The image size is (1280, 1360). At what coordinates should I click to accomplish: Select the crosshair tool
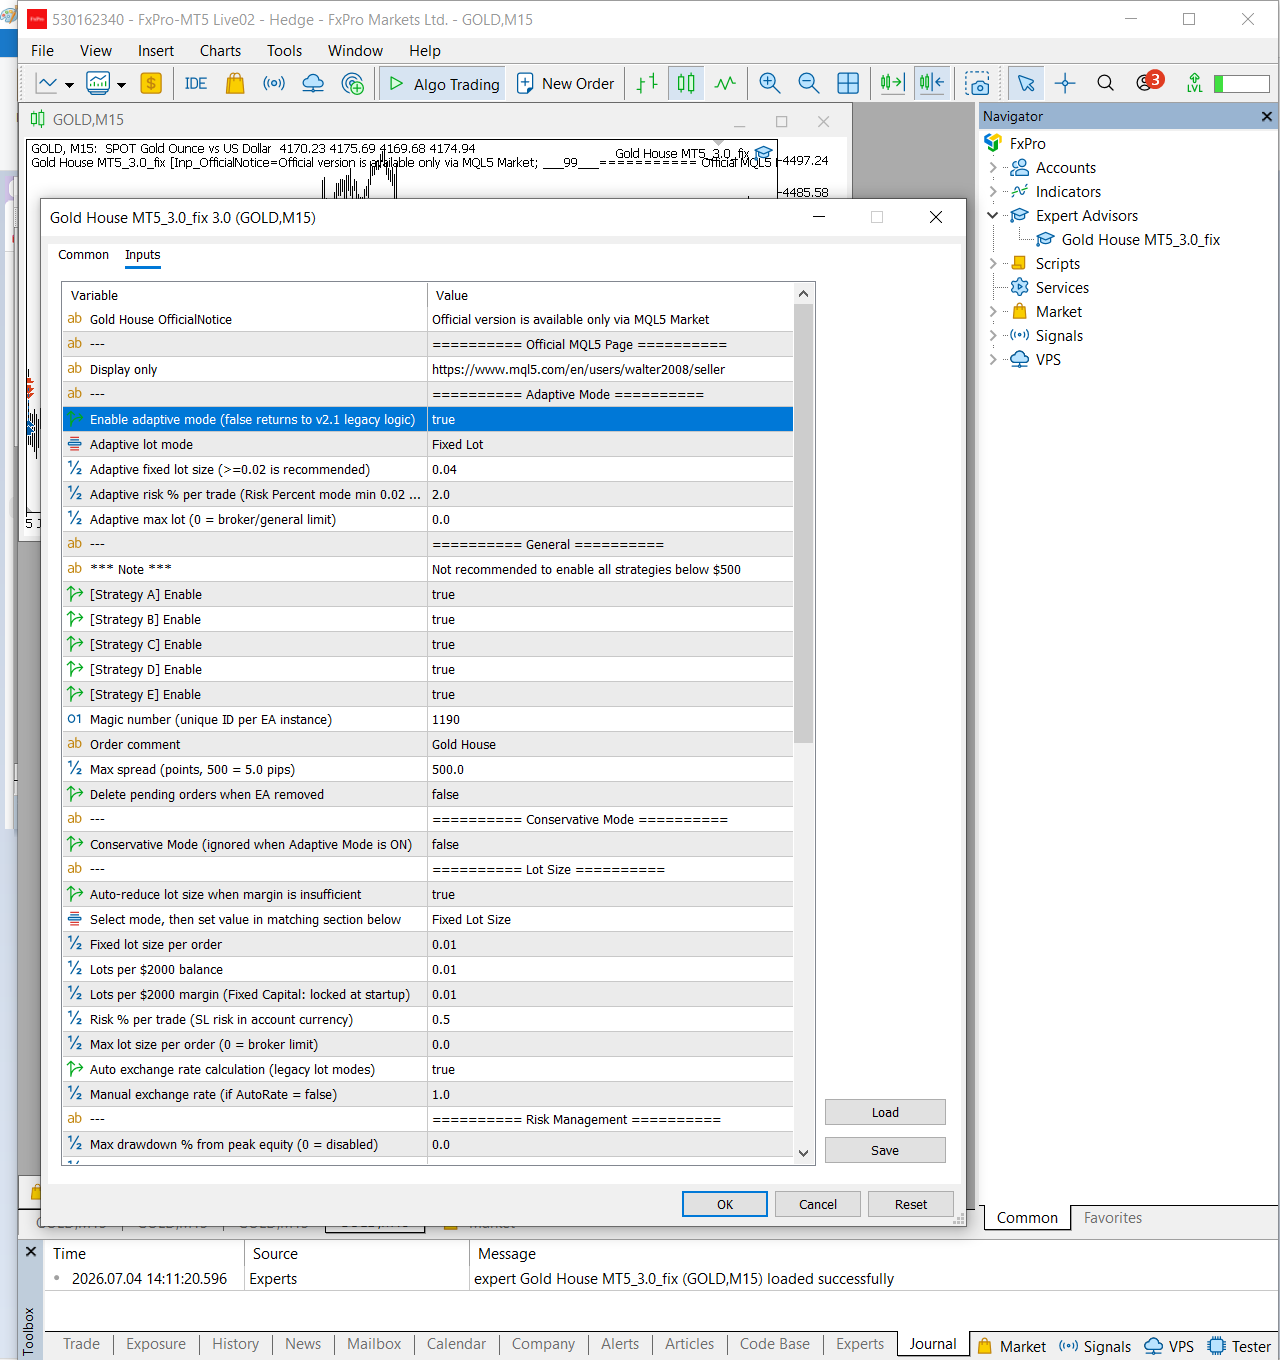(x=1065, y=84)
